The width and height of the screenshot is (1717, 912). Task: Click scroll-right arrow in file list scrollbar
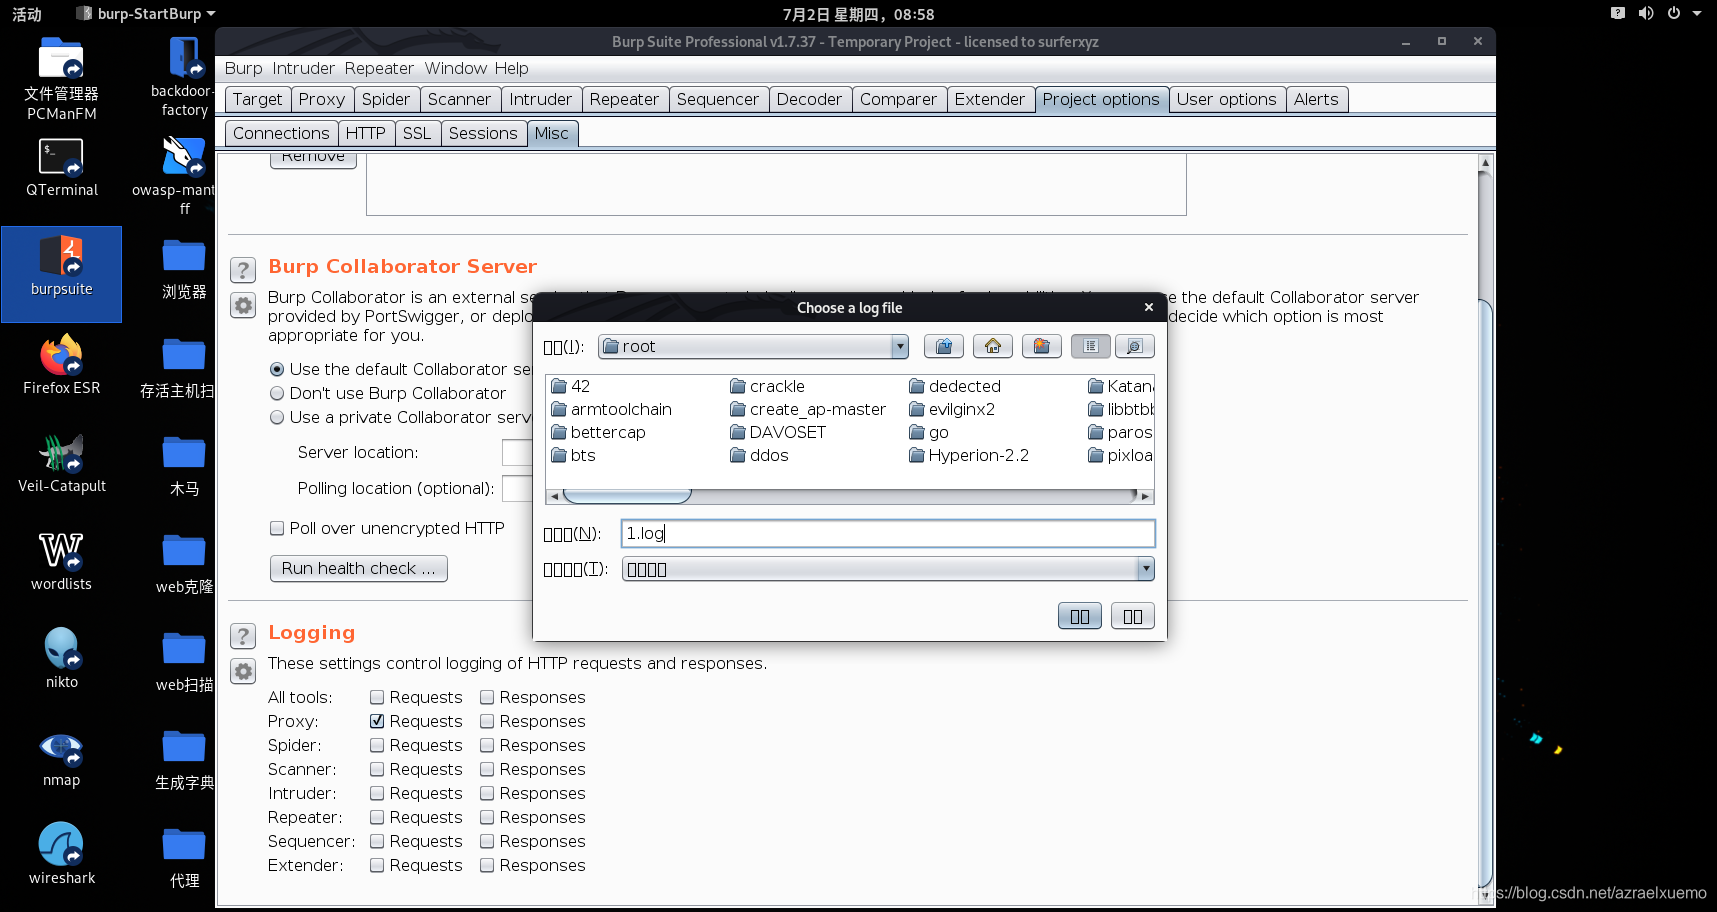[x=1145, y=496]
